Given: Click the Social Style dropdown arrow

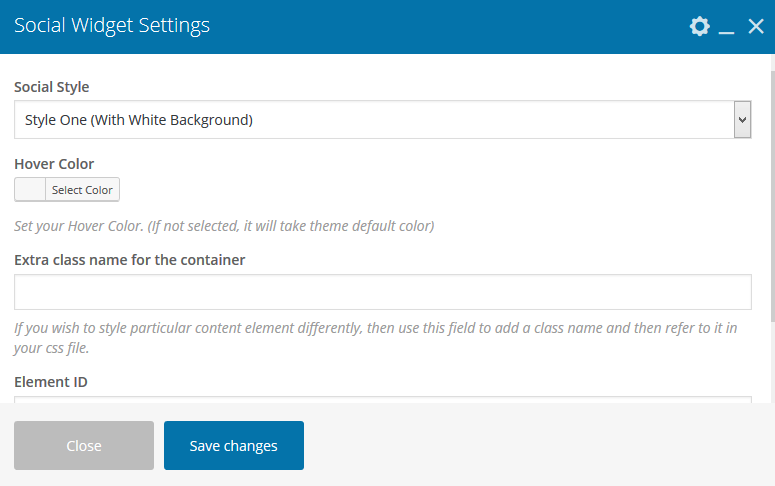Looking at the screenshot, I should point(742,120).
